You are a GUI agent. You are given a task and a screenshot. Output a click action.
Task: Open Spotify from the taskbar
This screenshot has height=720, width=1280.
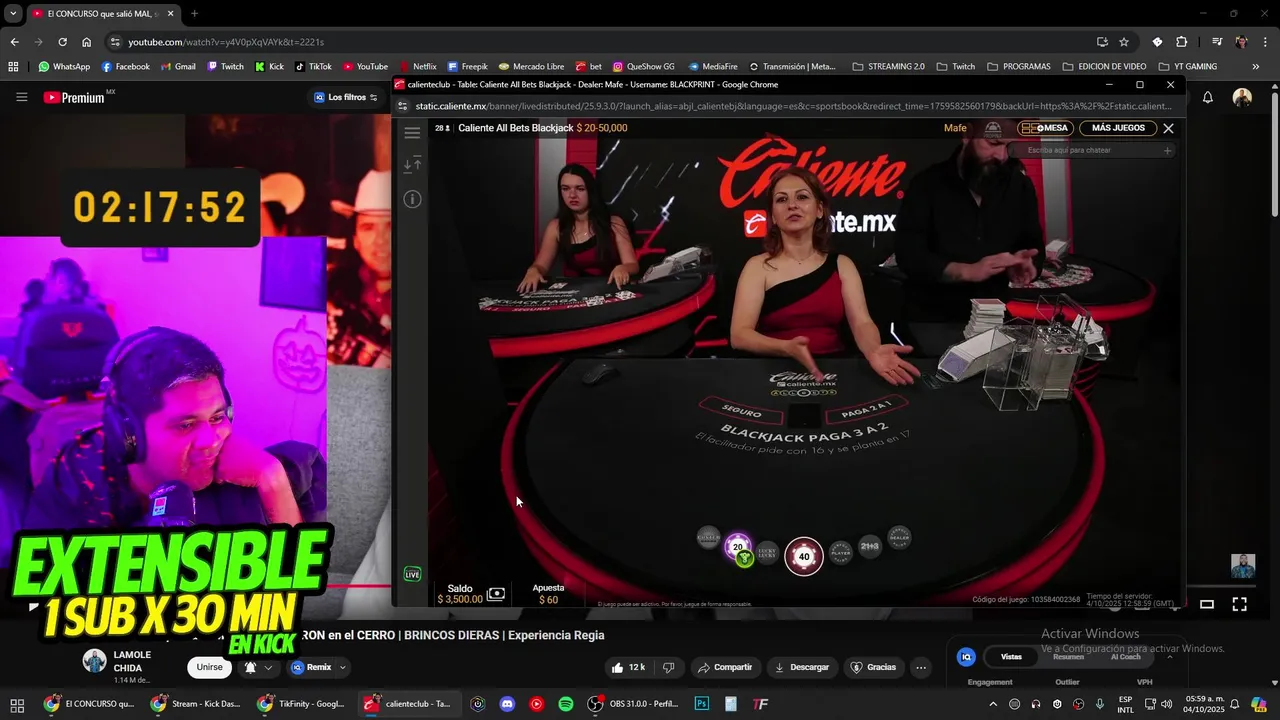coord(566,704)
